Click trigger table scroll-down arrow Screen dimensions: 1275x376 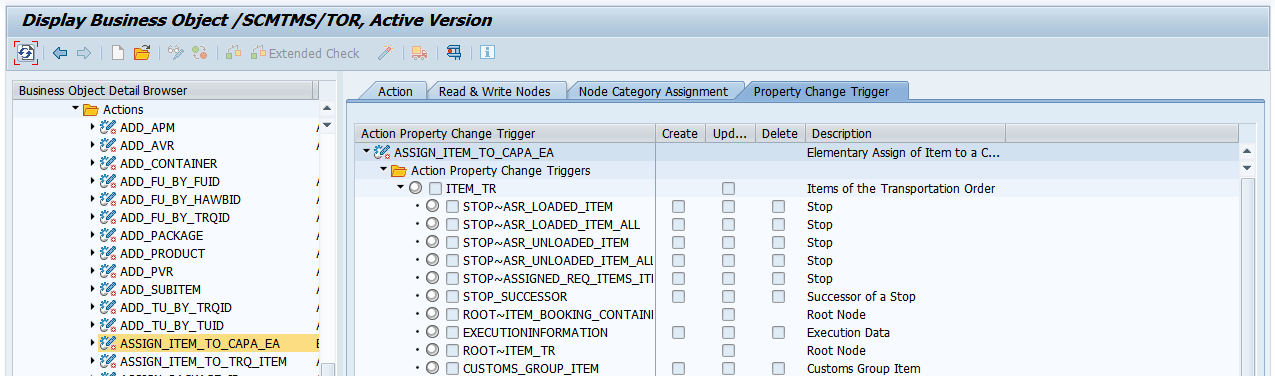click(x=1246, y=169)
